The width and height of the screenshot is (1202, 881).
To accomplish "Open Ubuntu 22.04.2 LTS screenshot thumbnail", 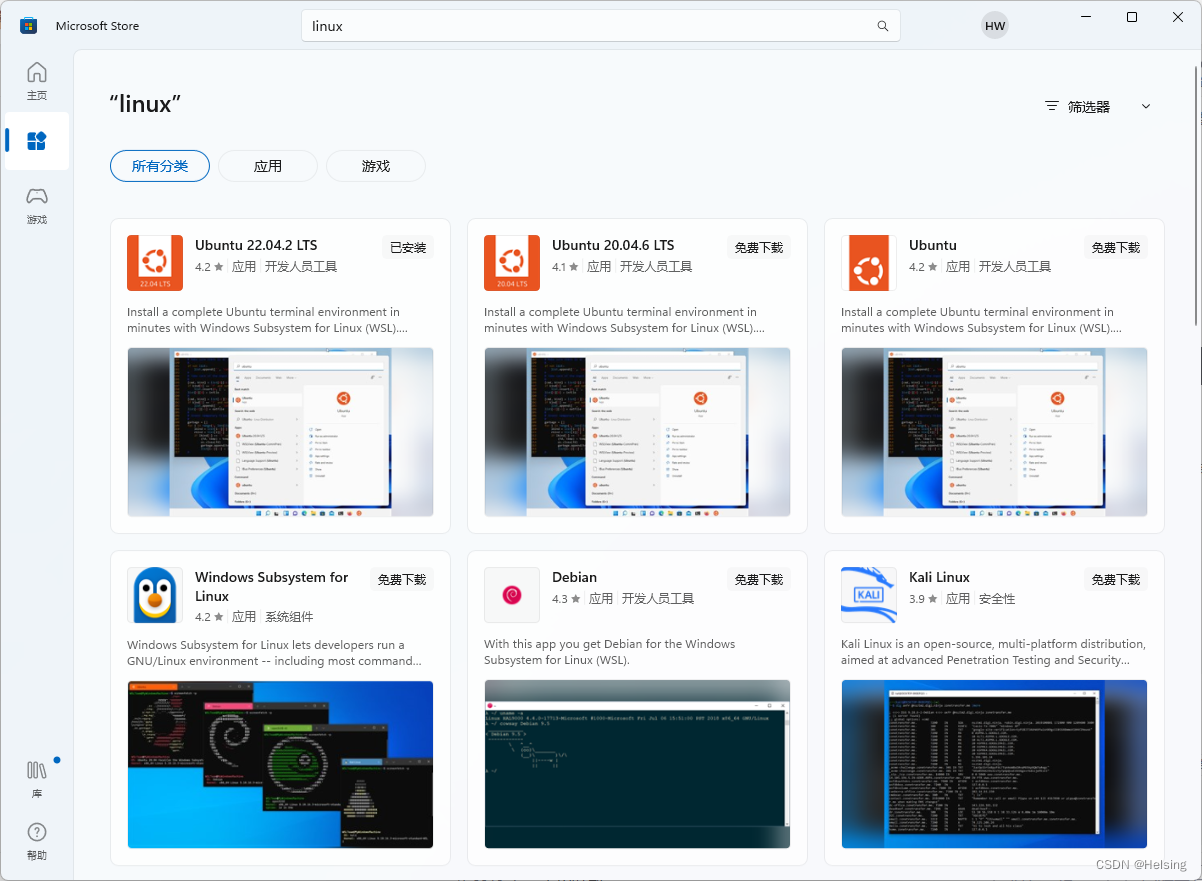I will tap(280, 432).
